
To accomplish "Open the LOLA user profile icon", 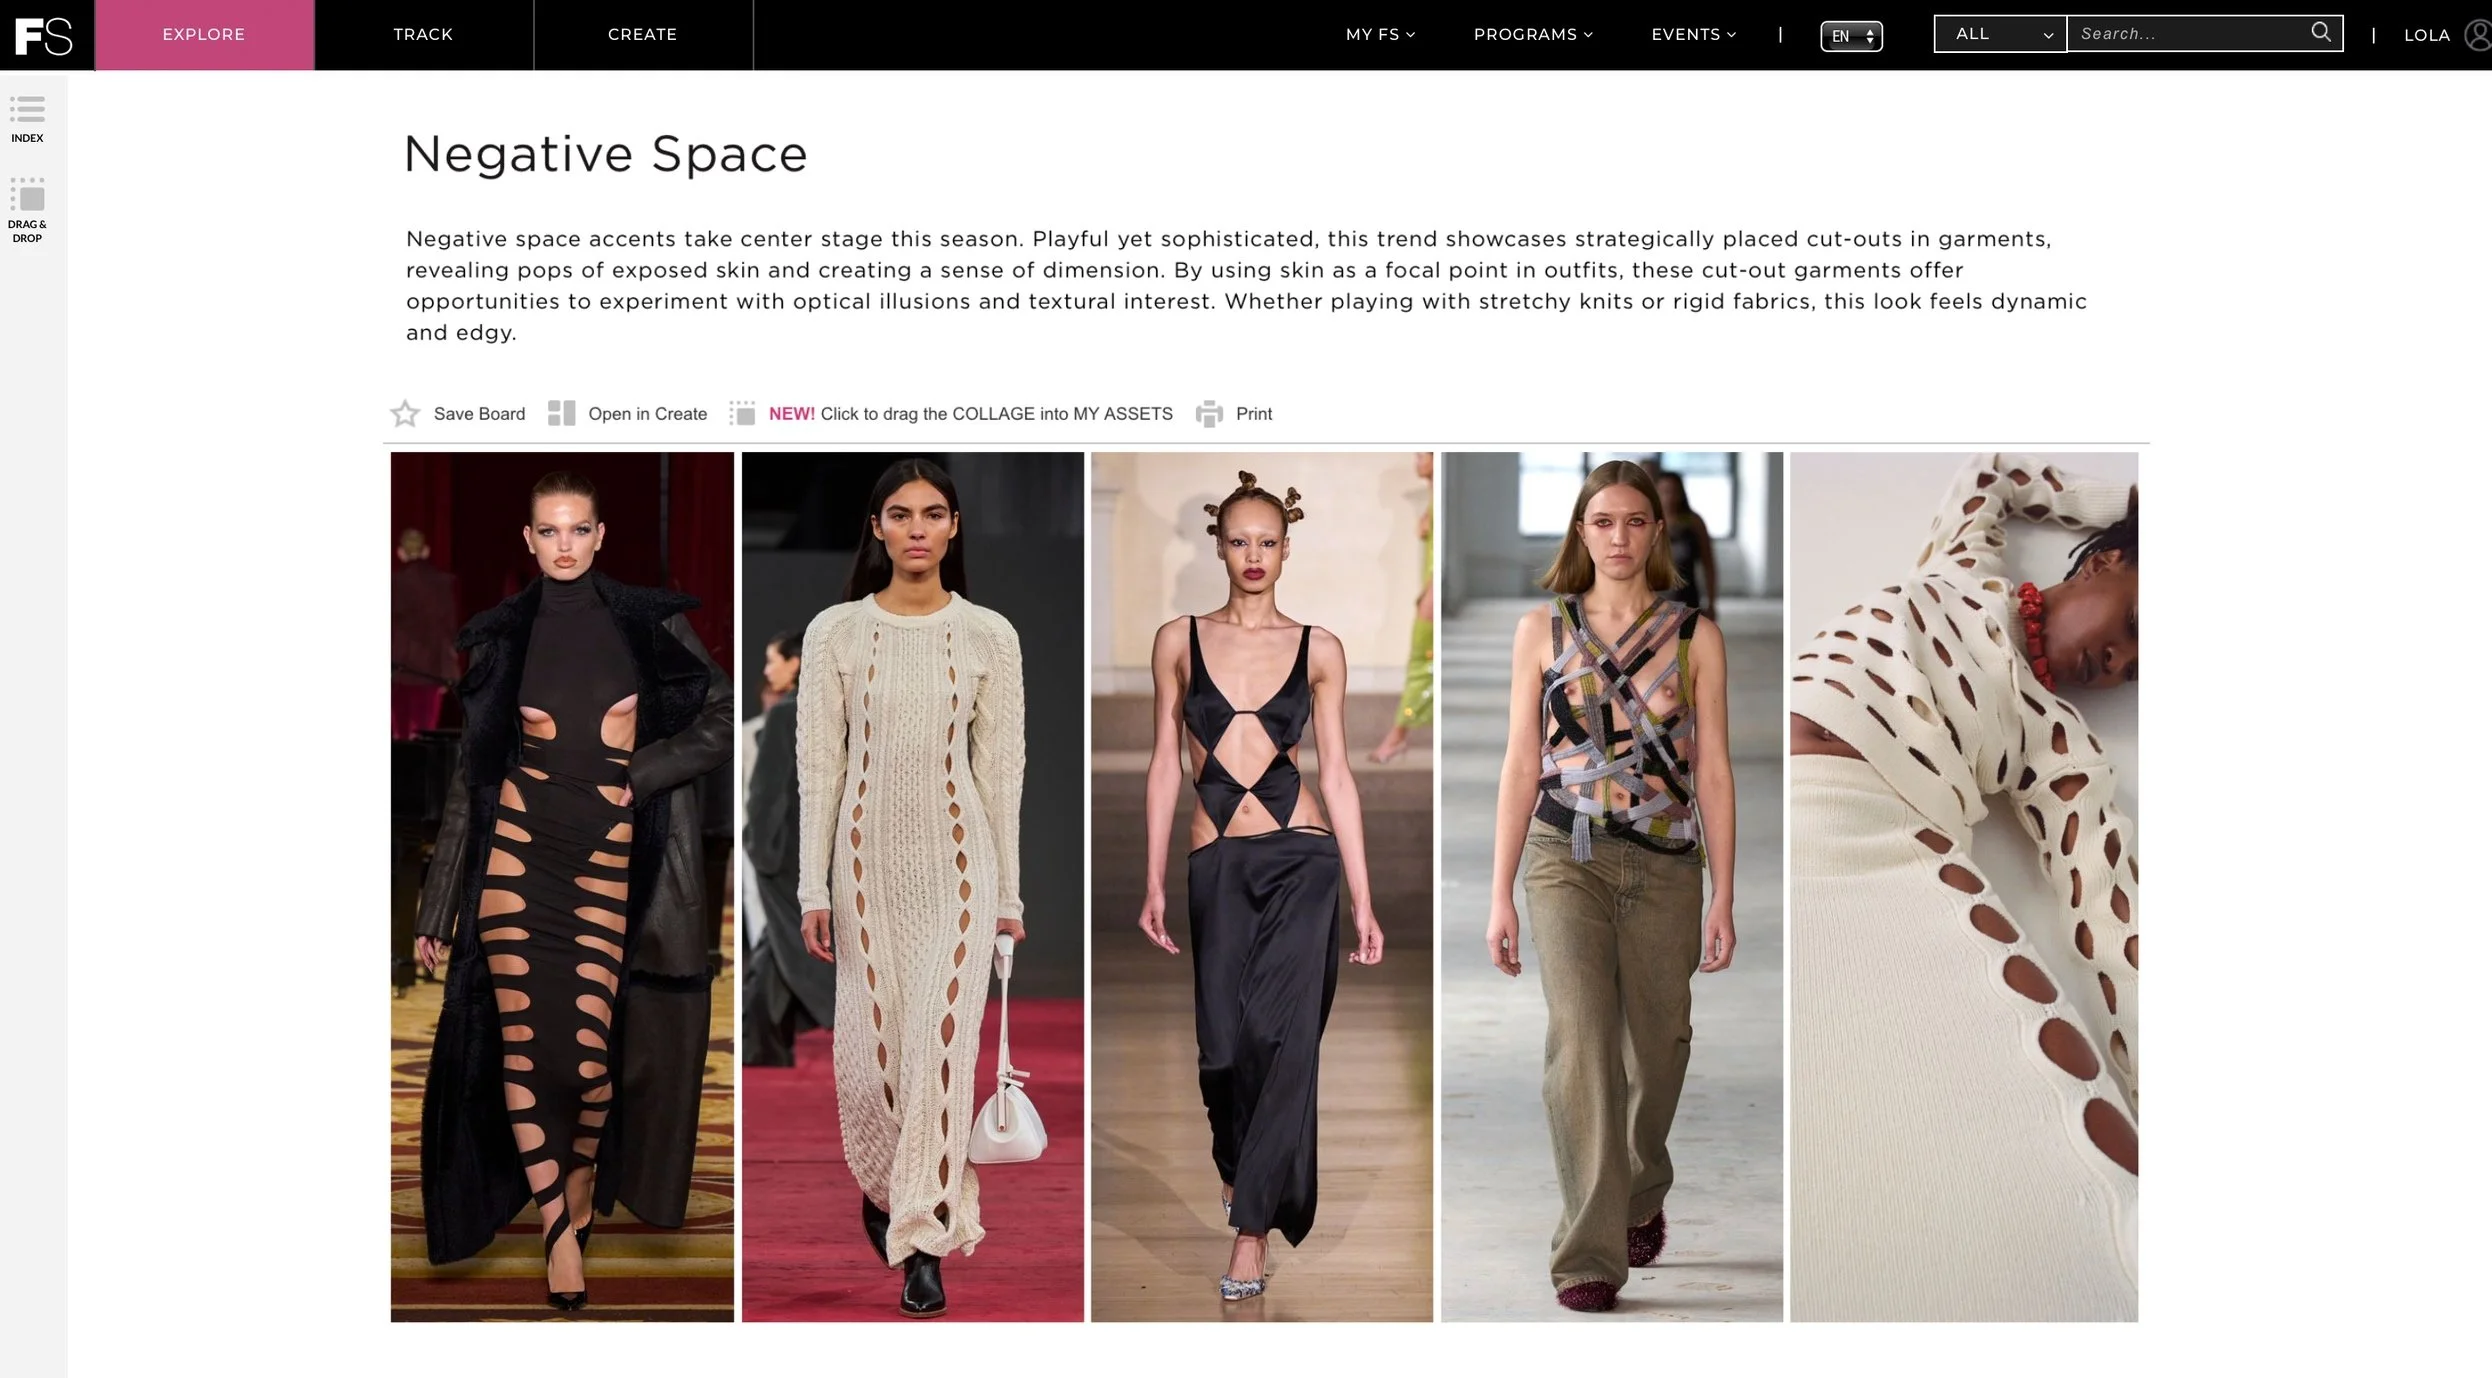I will click(2477, 35).
